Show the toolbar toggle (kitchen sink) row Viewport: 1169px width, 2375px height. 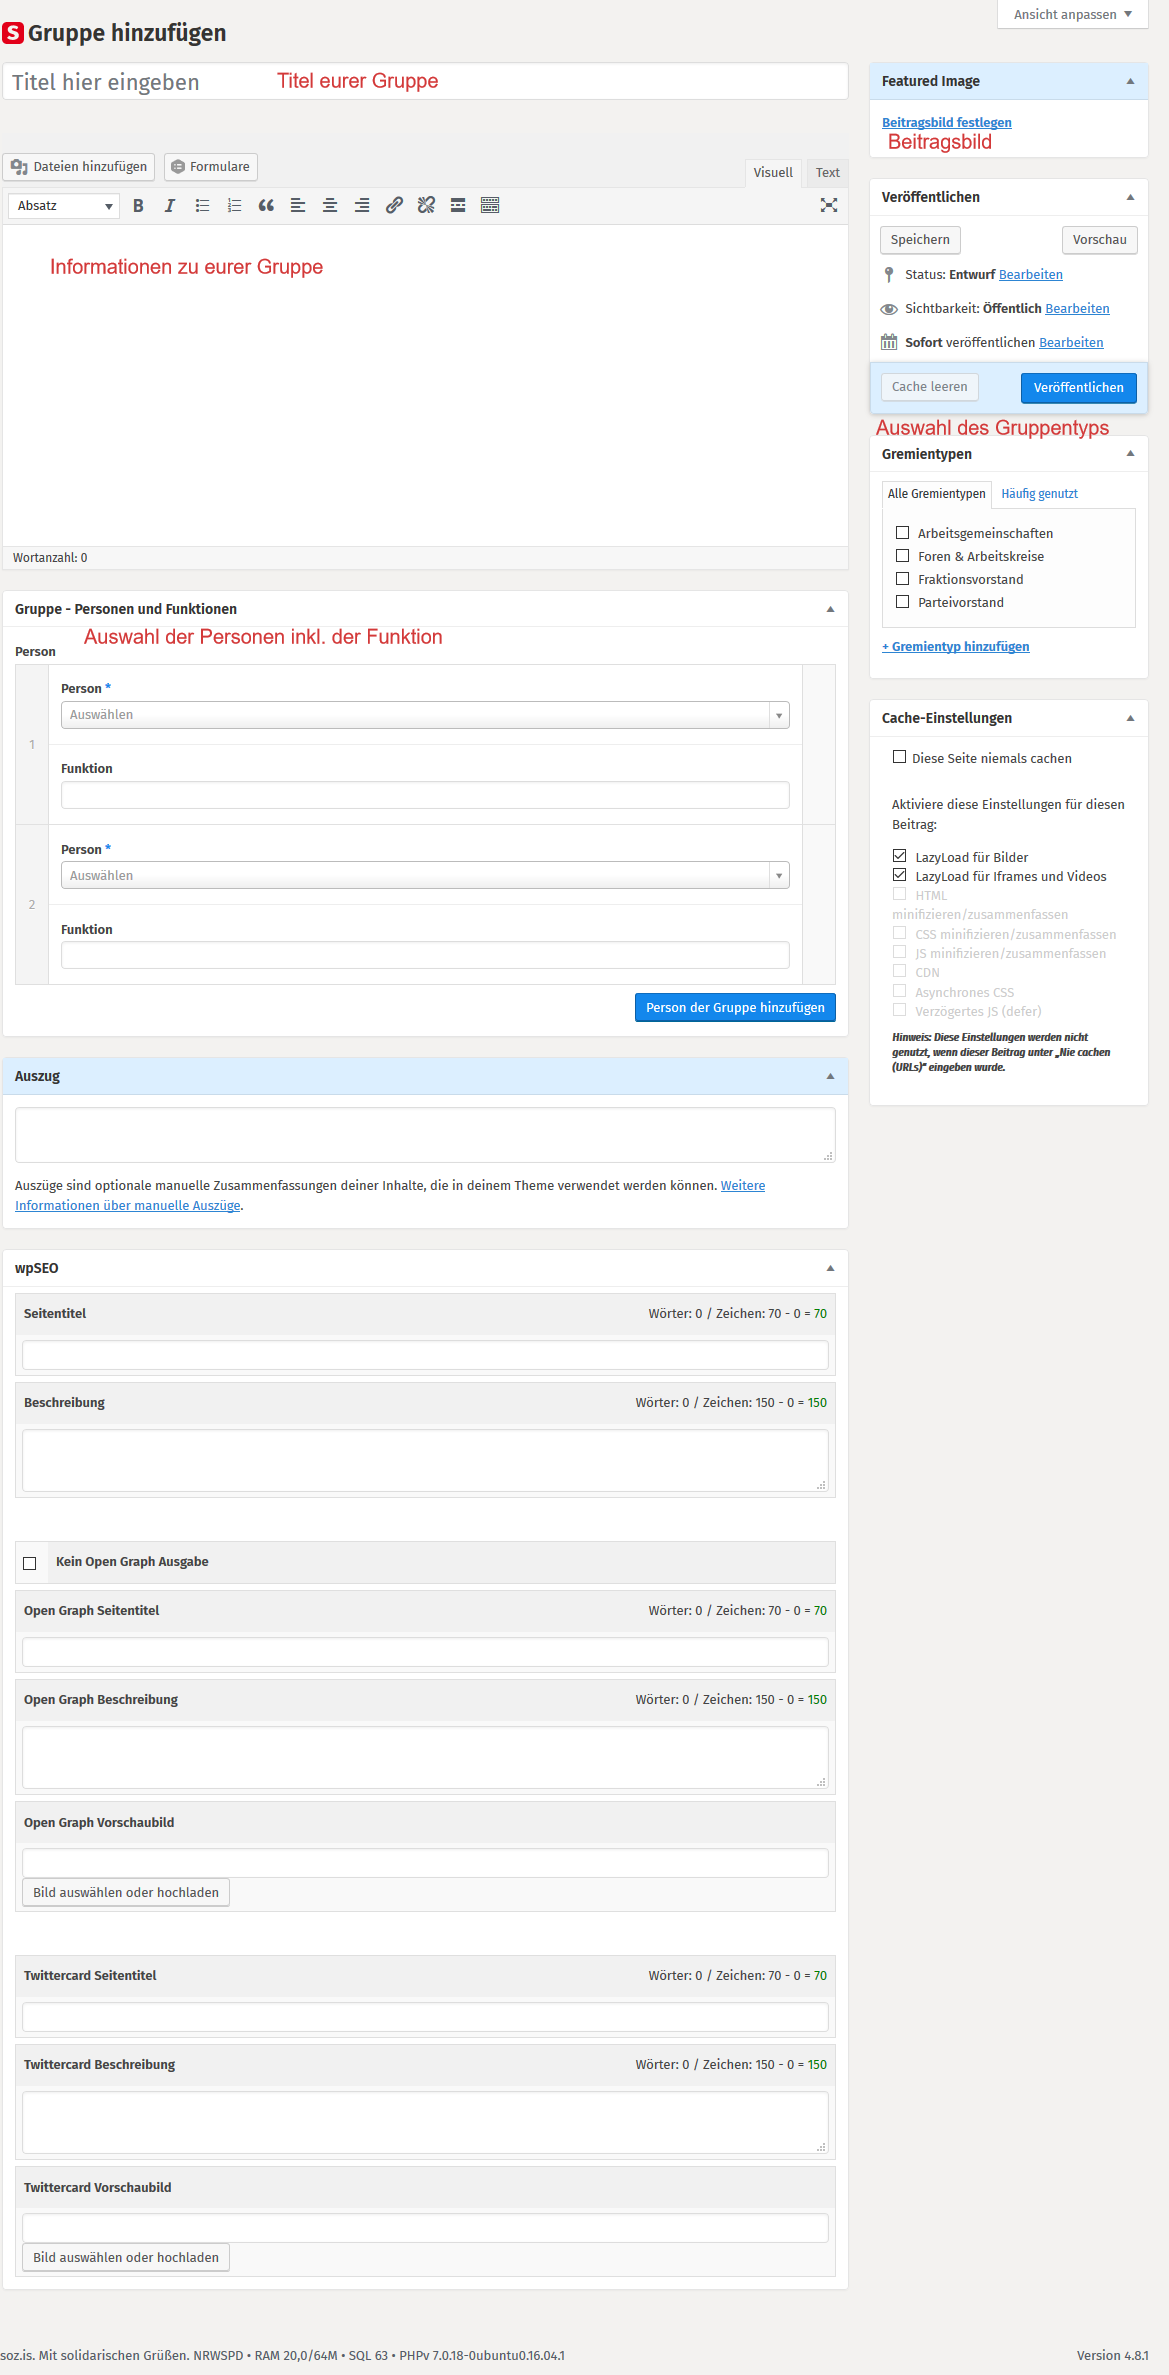(490, 206)
